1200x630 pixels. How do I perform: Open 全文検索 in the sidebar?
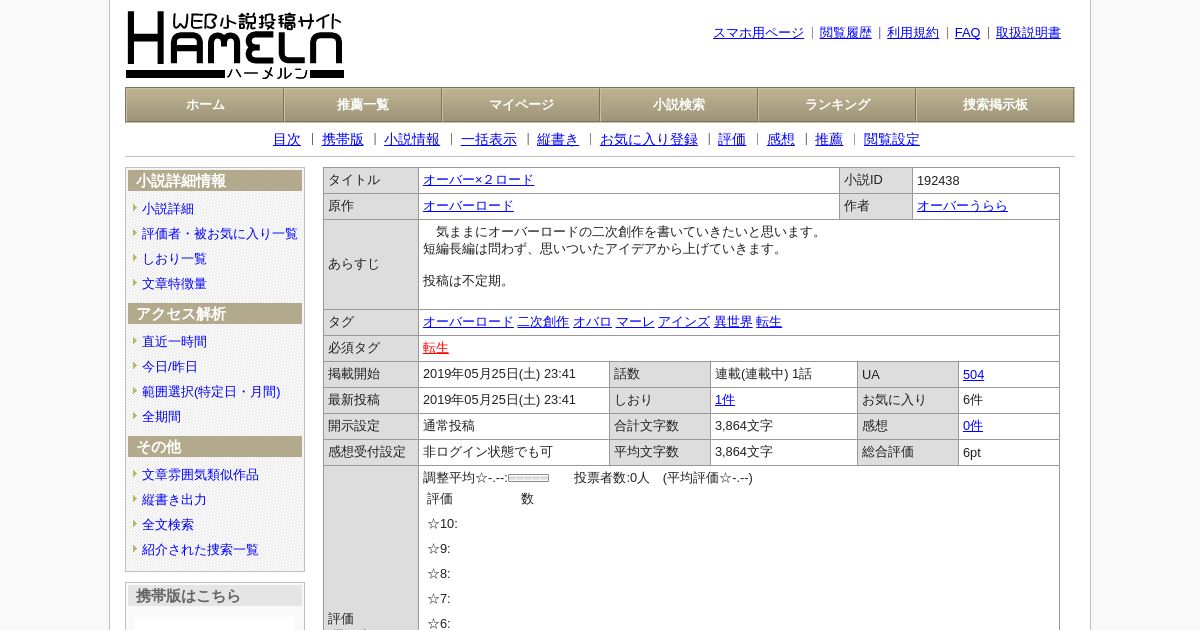pos(168,525)
